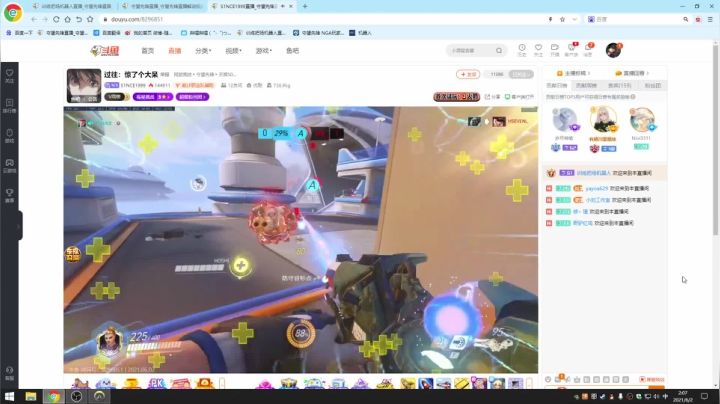This screenshot has height=404, width=720.
Task: Click the streamer avatar thumbnail
Action: [x=84, y=85]
